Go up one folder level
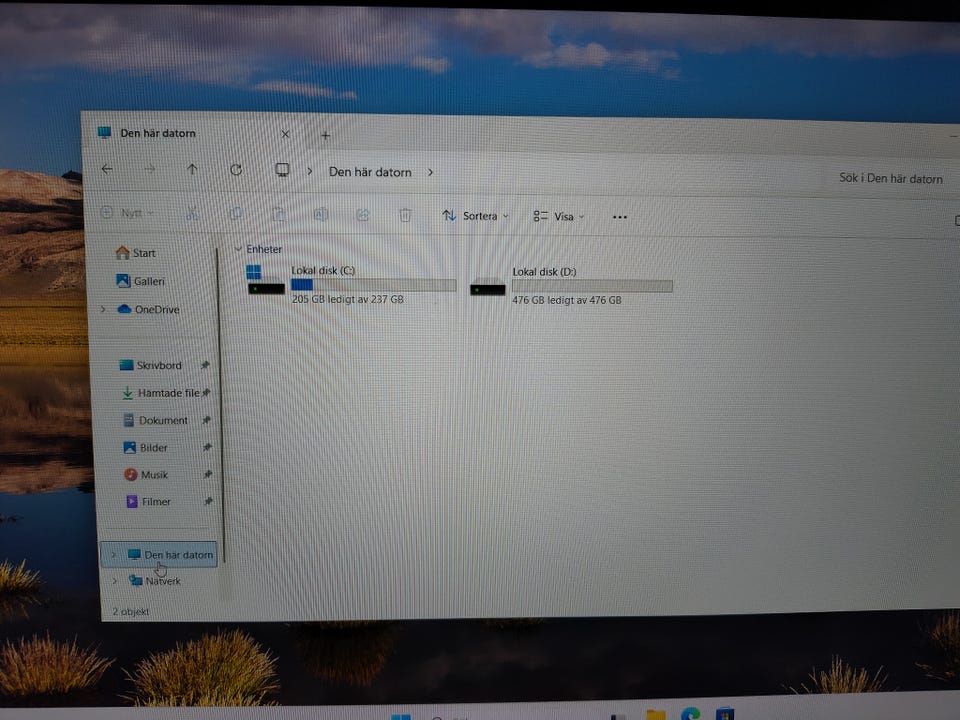The image size is (960, 720). (x=192, y=169)
